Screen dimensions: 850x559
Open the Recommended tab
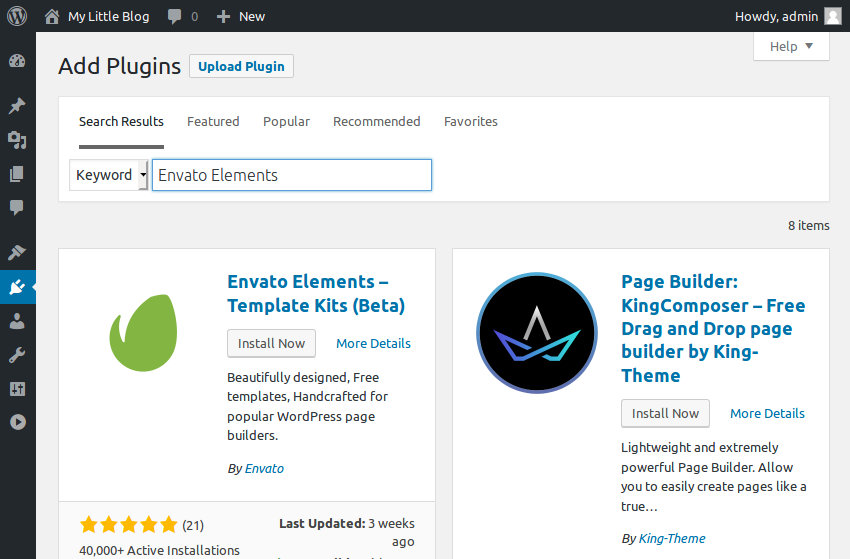377,121
